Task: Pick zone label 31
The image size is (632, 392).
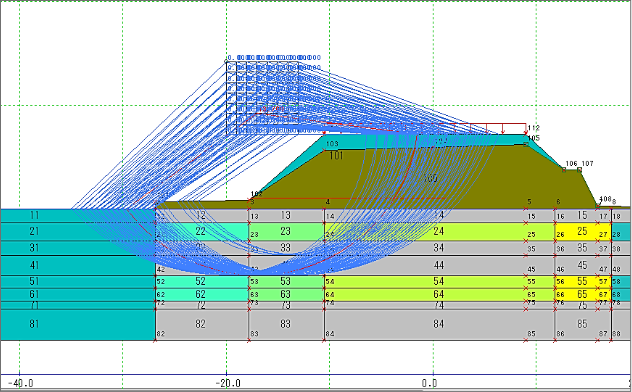Action: coord(34,247)
